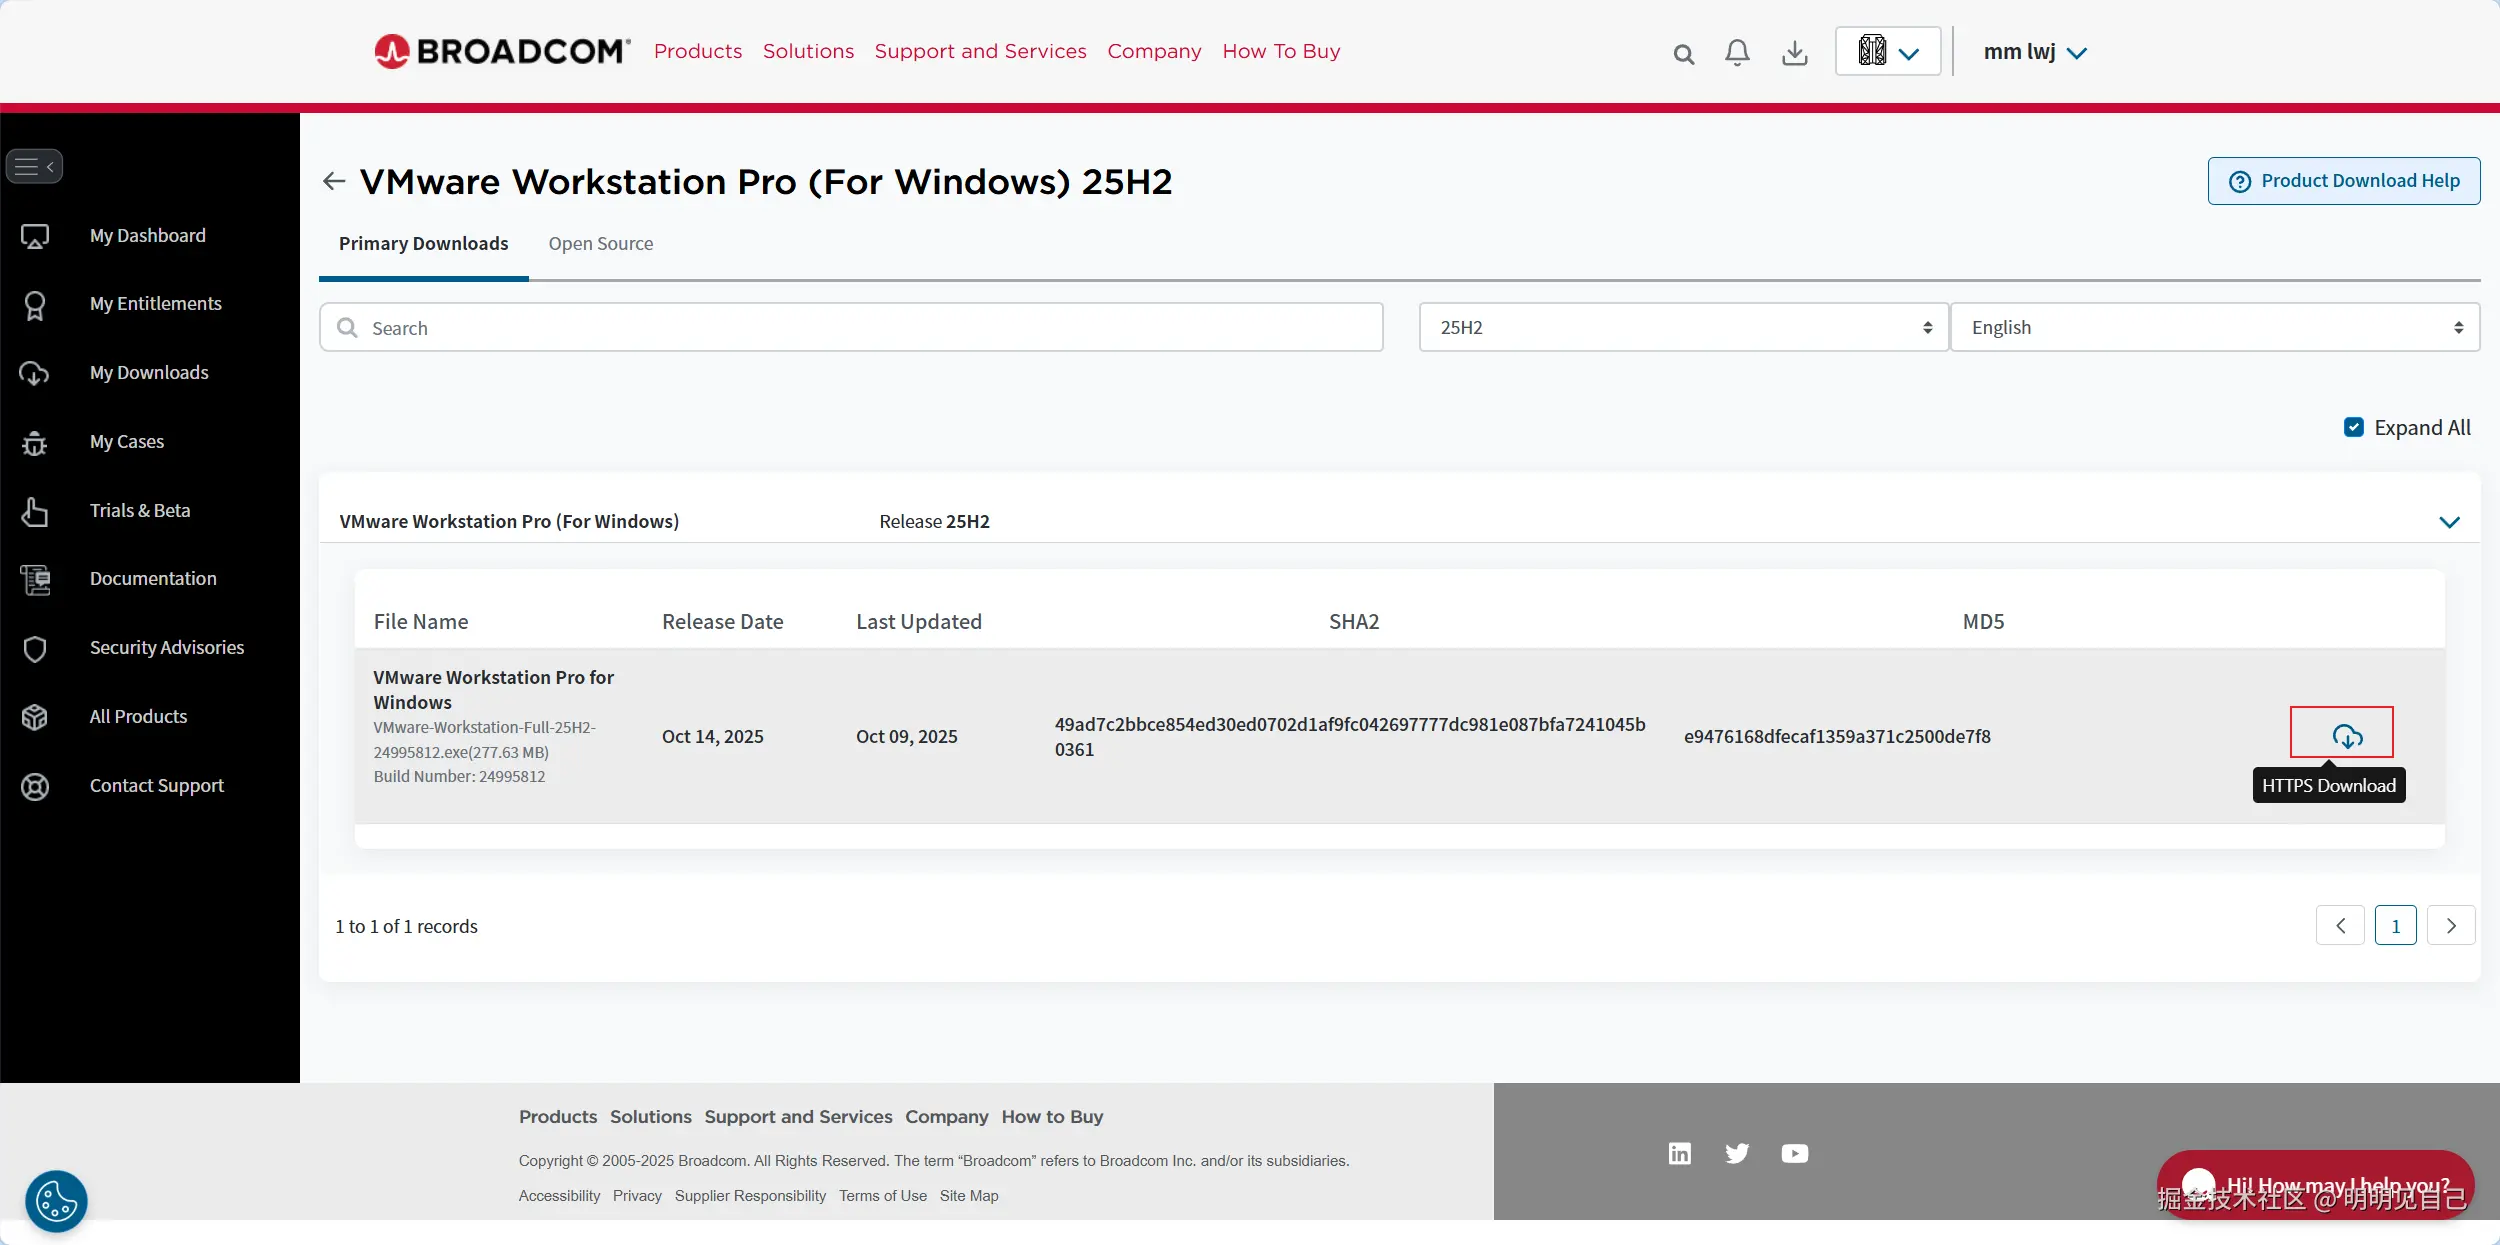Open Broadcom's YouTube channel icon
Image resolution: width=2500 pixels, height=1245 pixels.
click(x=1795, y=1153)
